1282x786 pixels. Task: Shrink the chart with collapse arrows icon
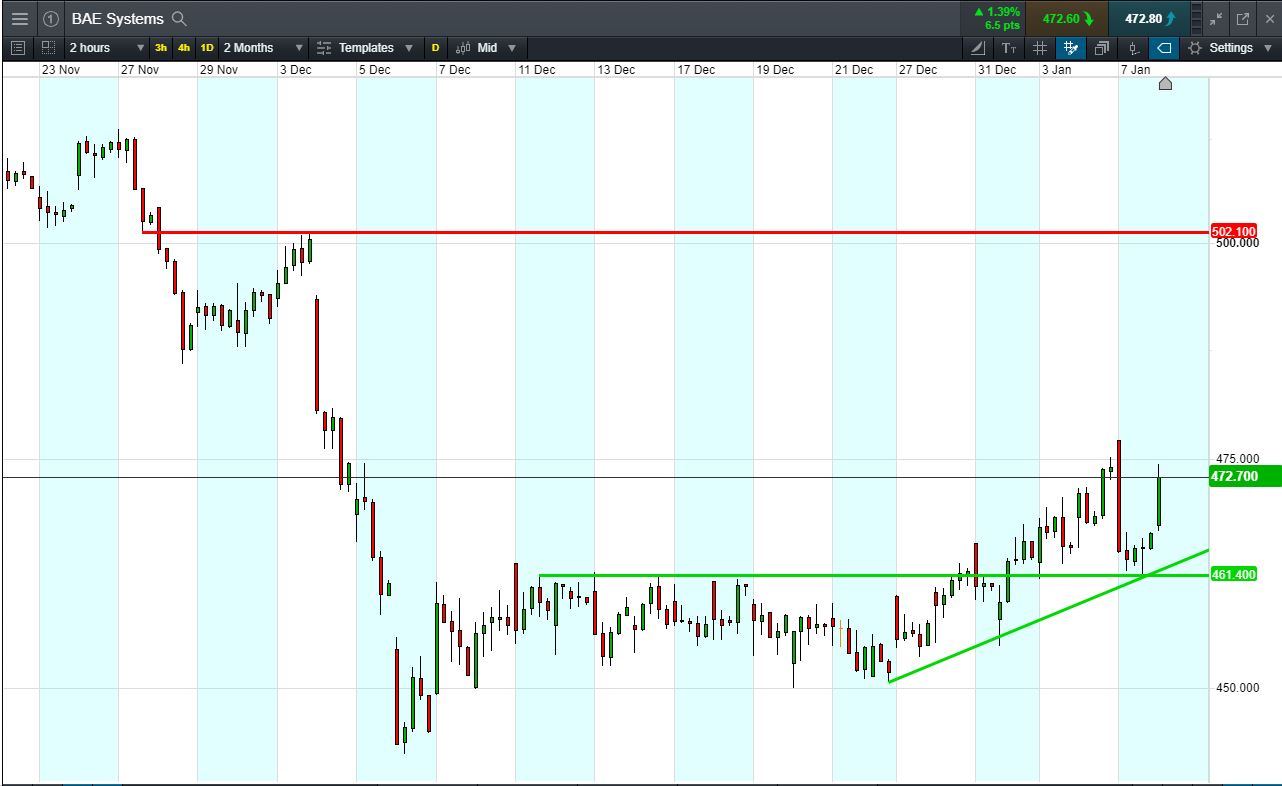pos(1216,19)
